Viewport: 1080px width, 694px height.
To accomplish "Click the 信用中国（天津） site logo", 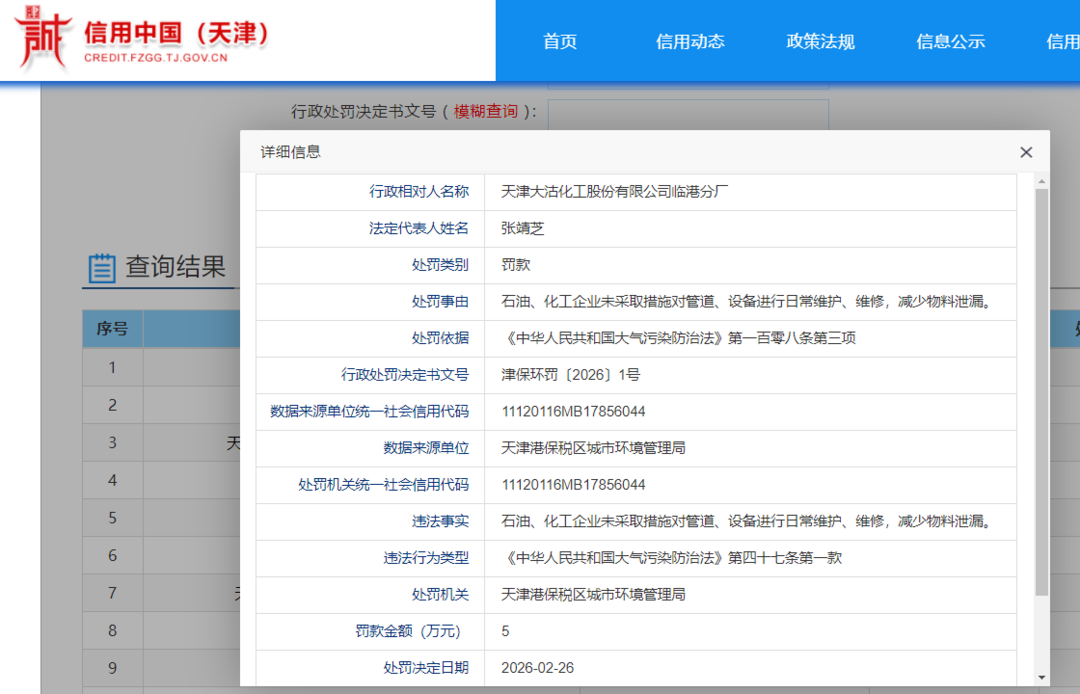I will point(145,40).
